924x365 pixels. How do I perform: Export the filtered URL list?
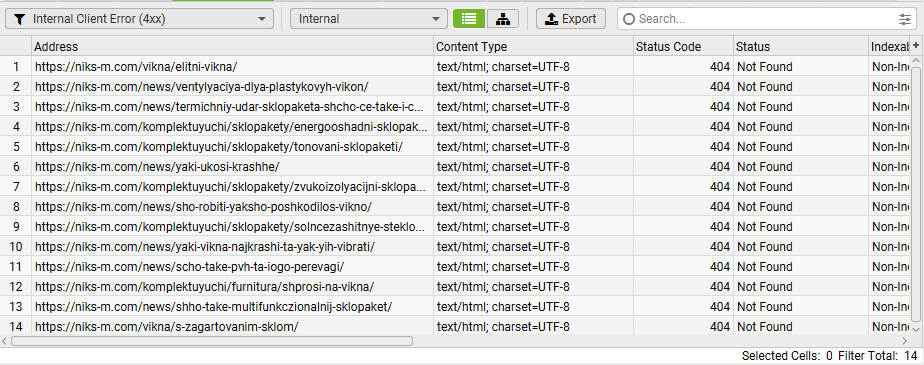coord(570,19)
